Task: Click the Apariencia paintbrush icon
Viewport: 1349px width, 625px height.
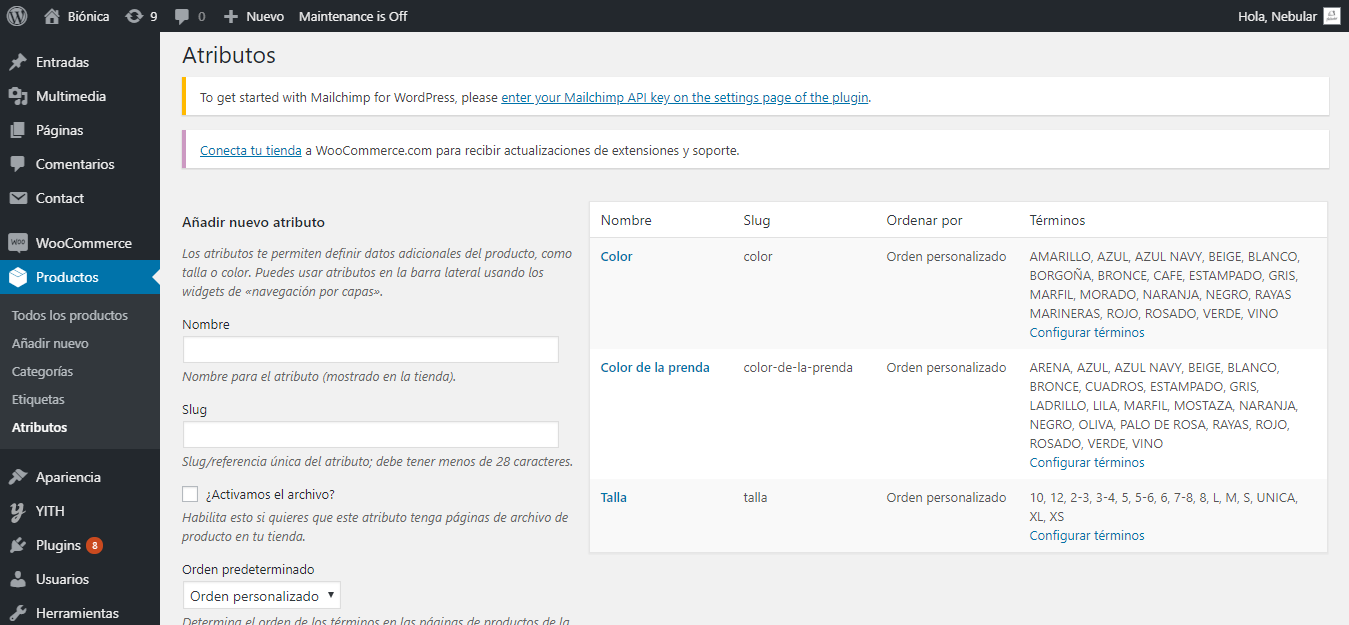Action: point(18,477)
